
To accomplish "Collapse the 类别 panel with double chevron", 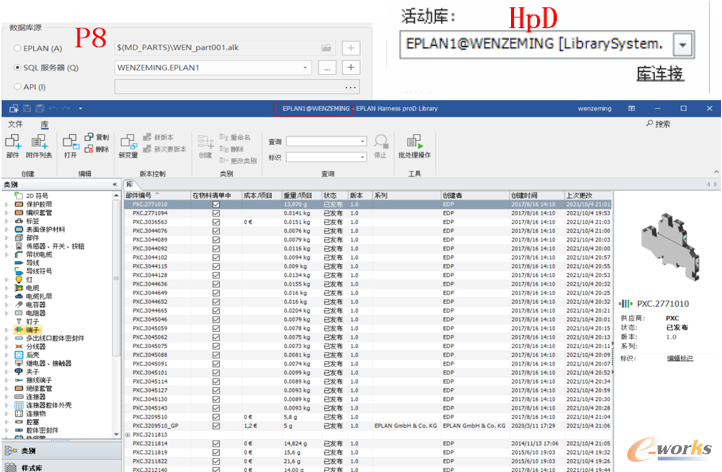I will (x=115, y=185).
